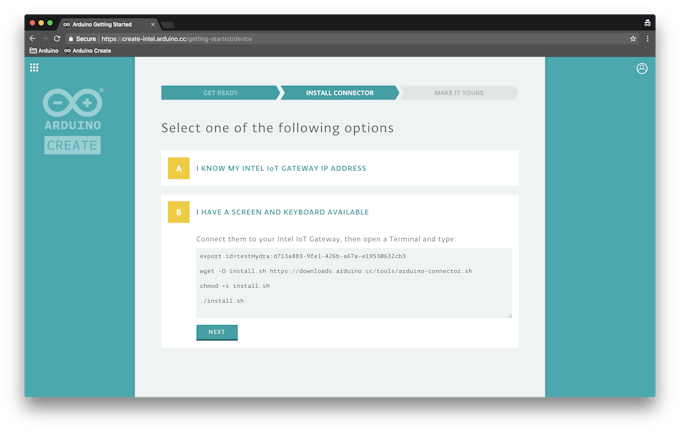Click the yellow B option badge
This screenshot has height=432, width=680.
click(179, 212)
